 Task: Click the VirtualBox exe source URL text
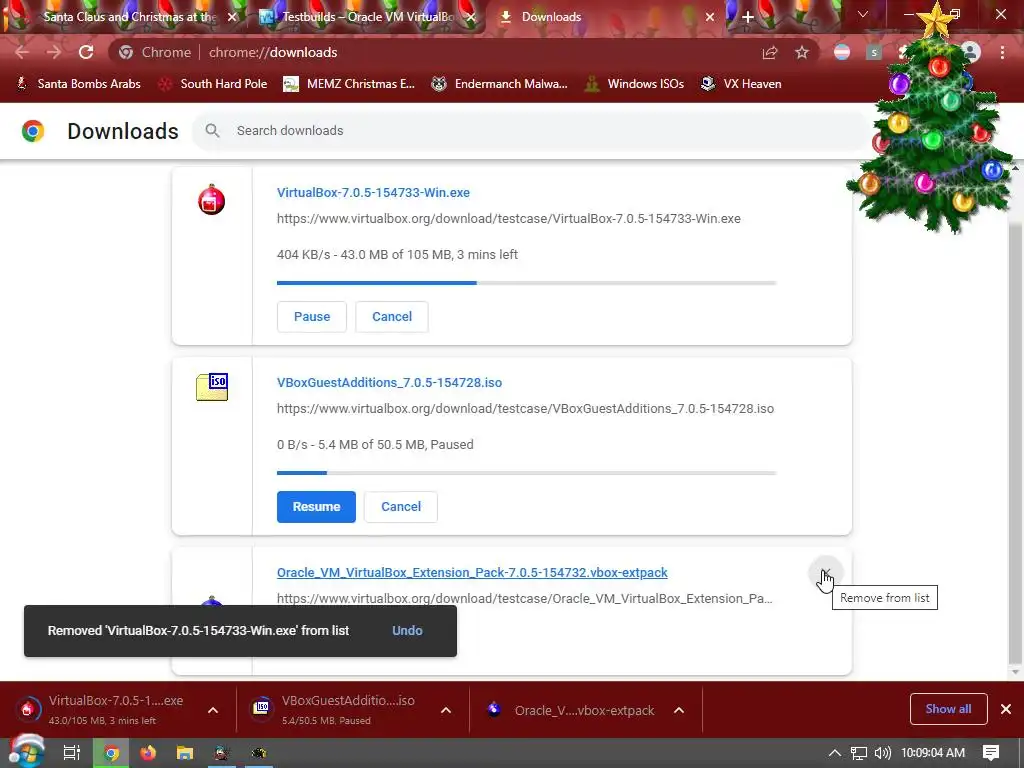pyautogui.click(x=509, y=219)
